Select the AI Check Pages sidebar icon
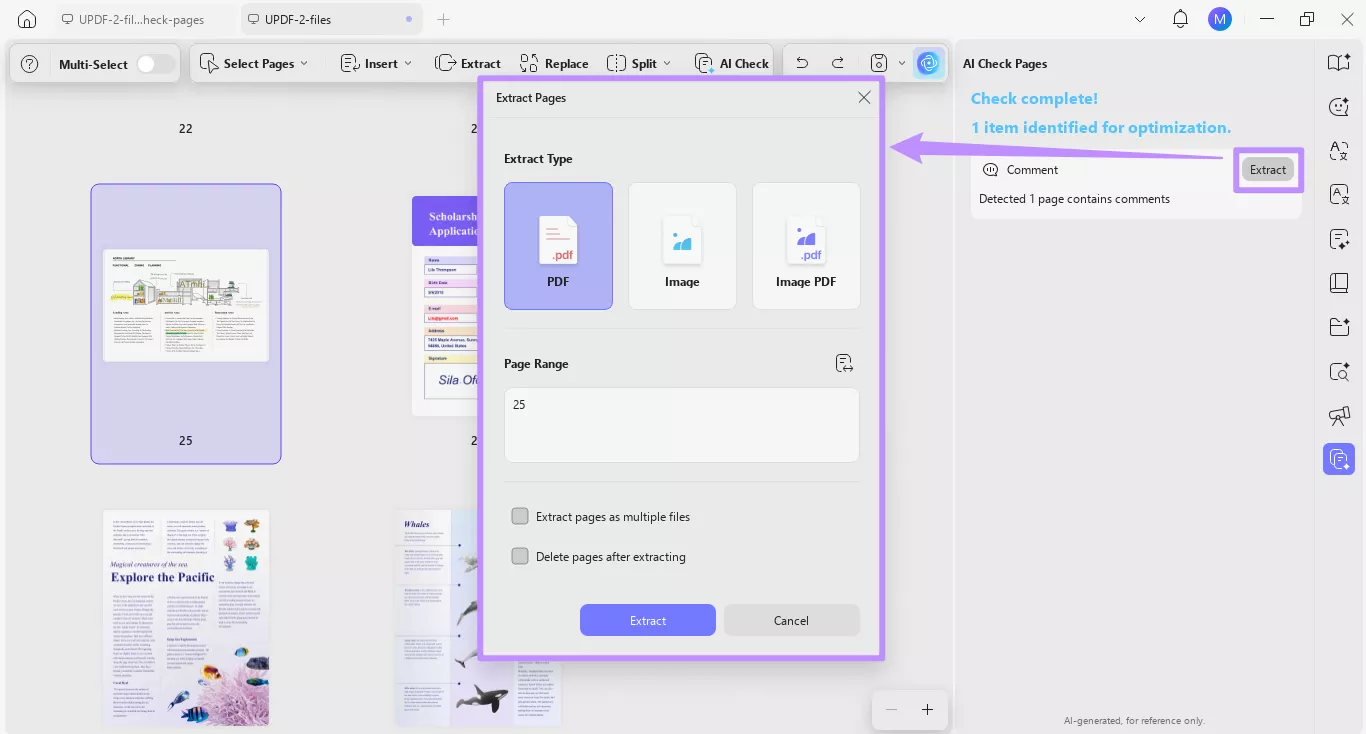 point(1339,459)
